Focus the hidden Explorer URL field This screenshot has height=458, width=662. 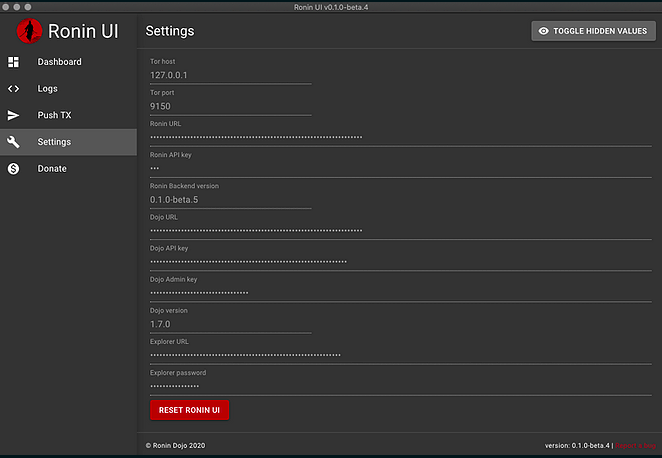point(401,355)
